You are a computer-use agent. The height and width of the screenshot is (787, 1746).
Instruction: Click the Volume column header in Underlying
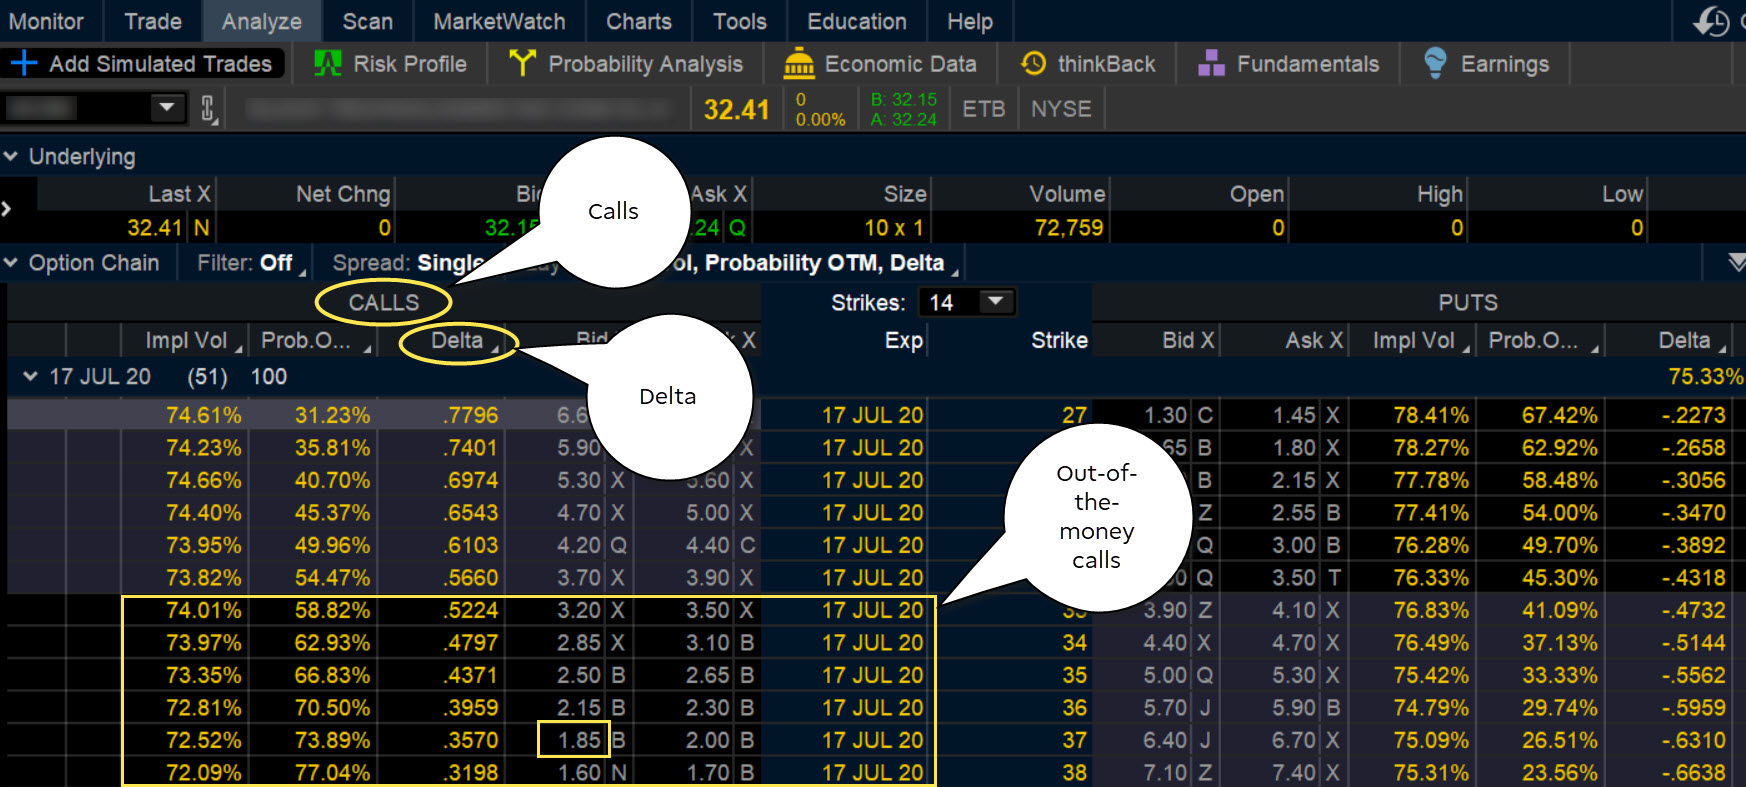pos(1067,194)
